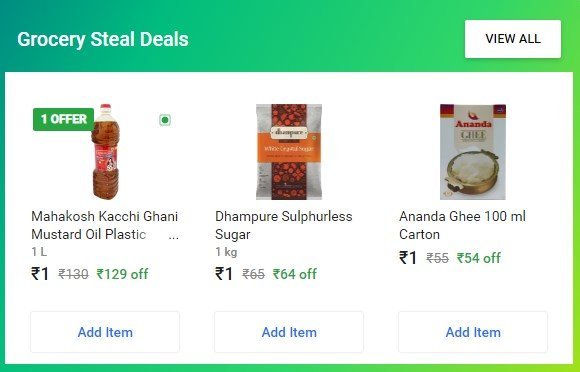Open the Dhampure sugar pack image

[289, 152]
